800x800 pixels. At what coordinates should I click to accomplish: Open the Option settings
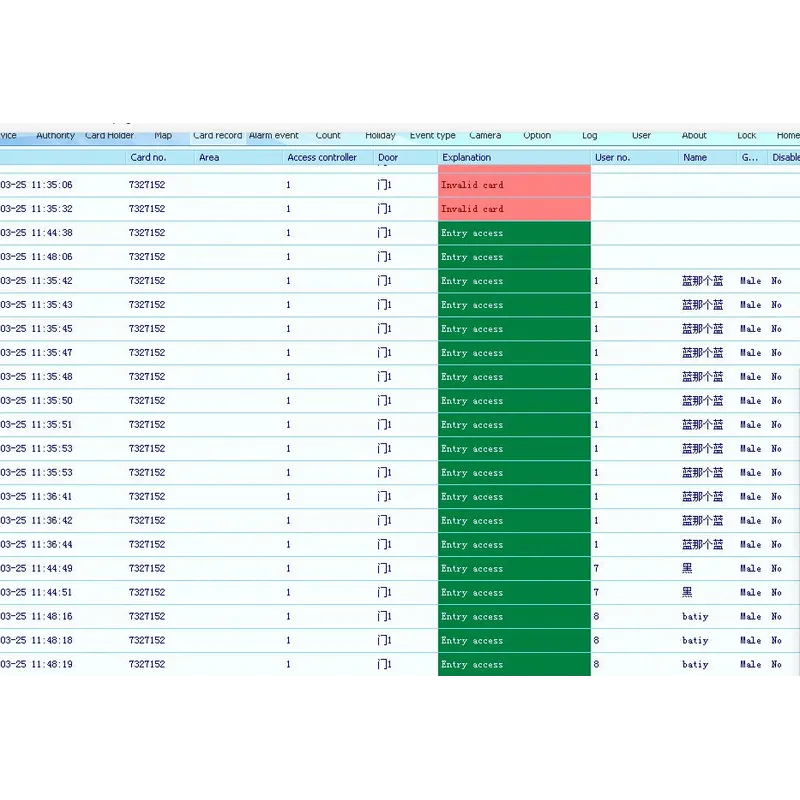[x=537, y=136]
